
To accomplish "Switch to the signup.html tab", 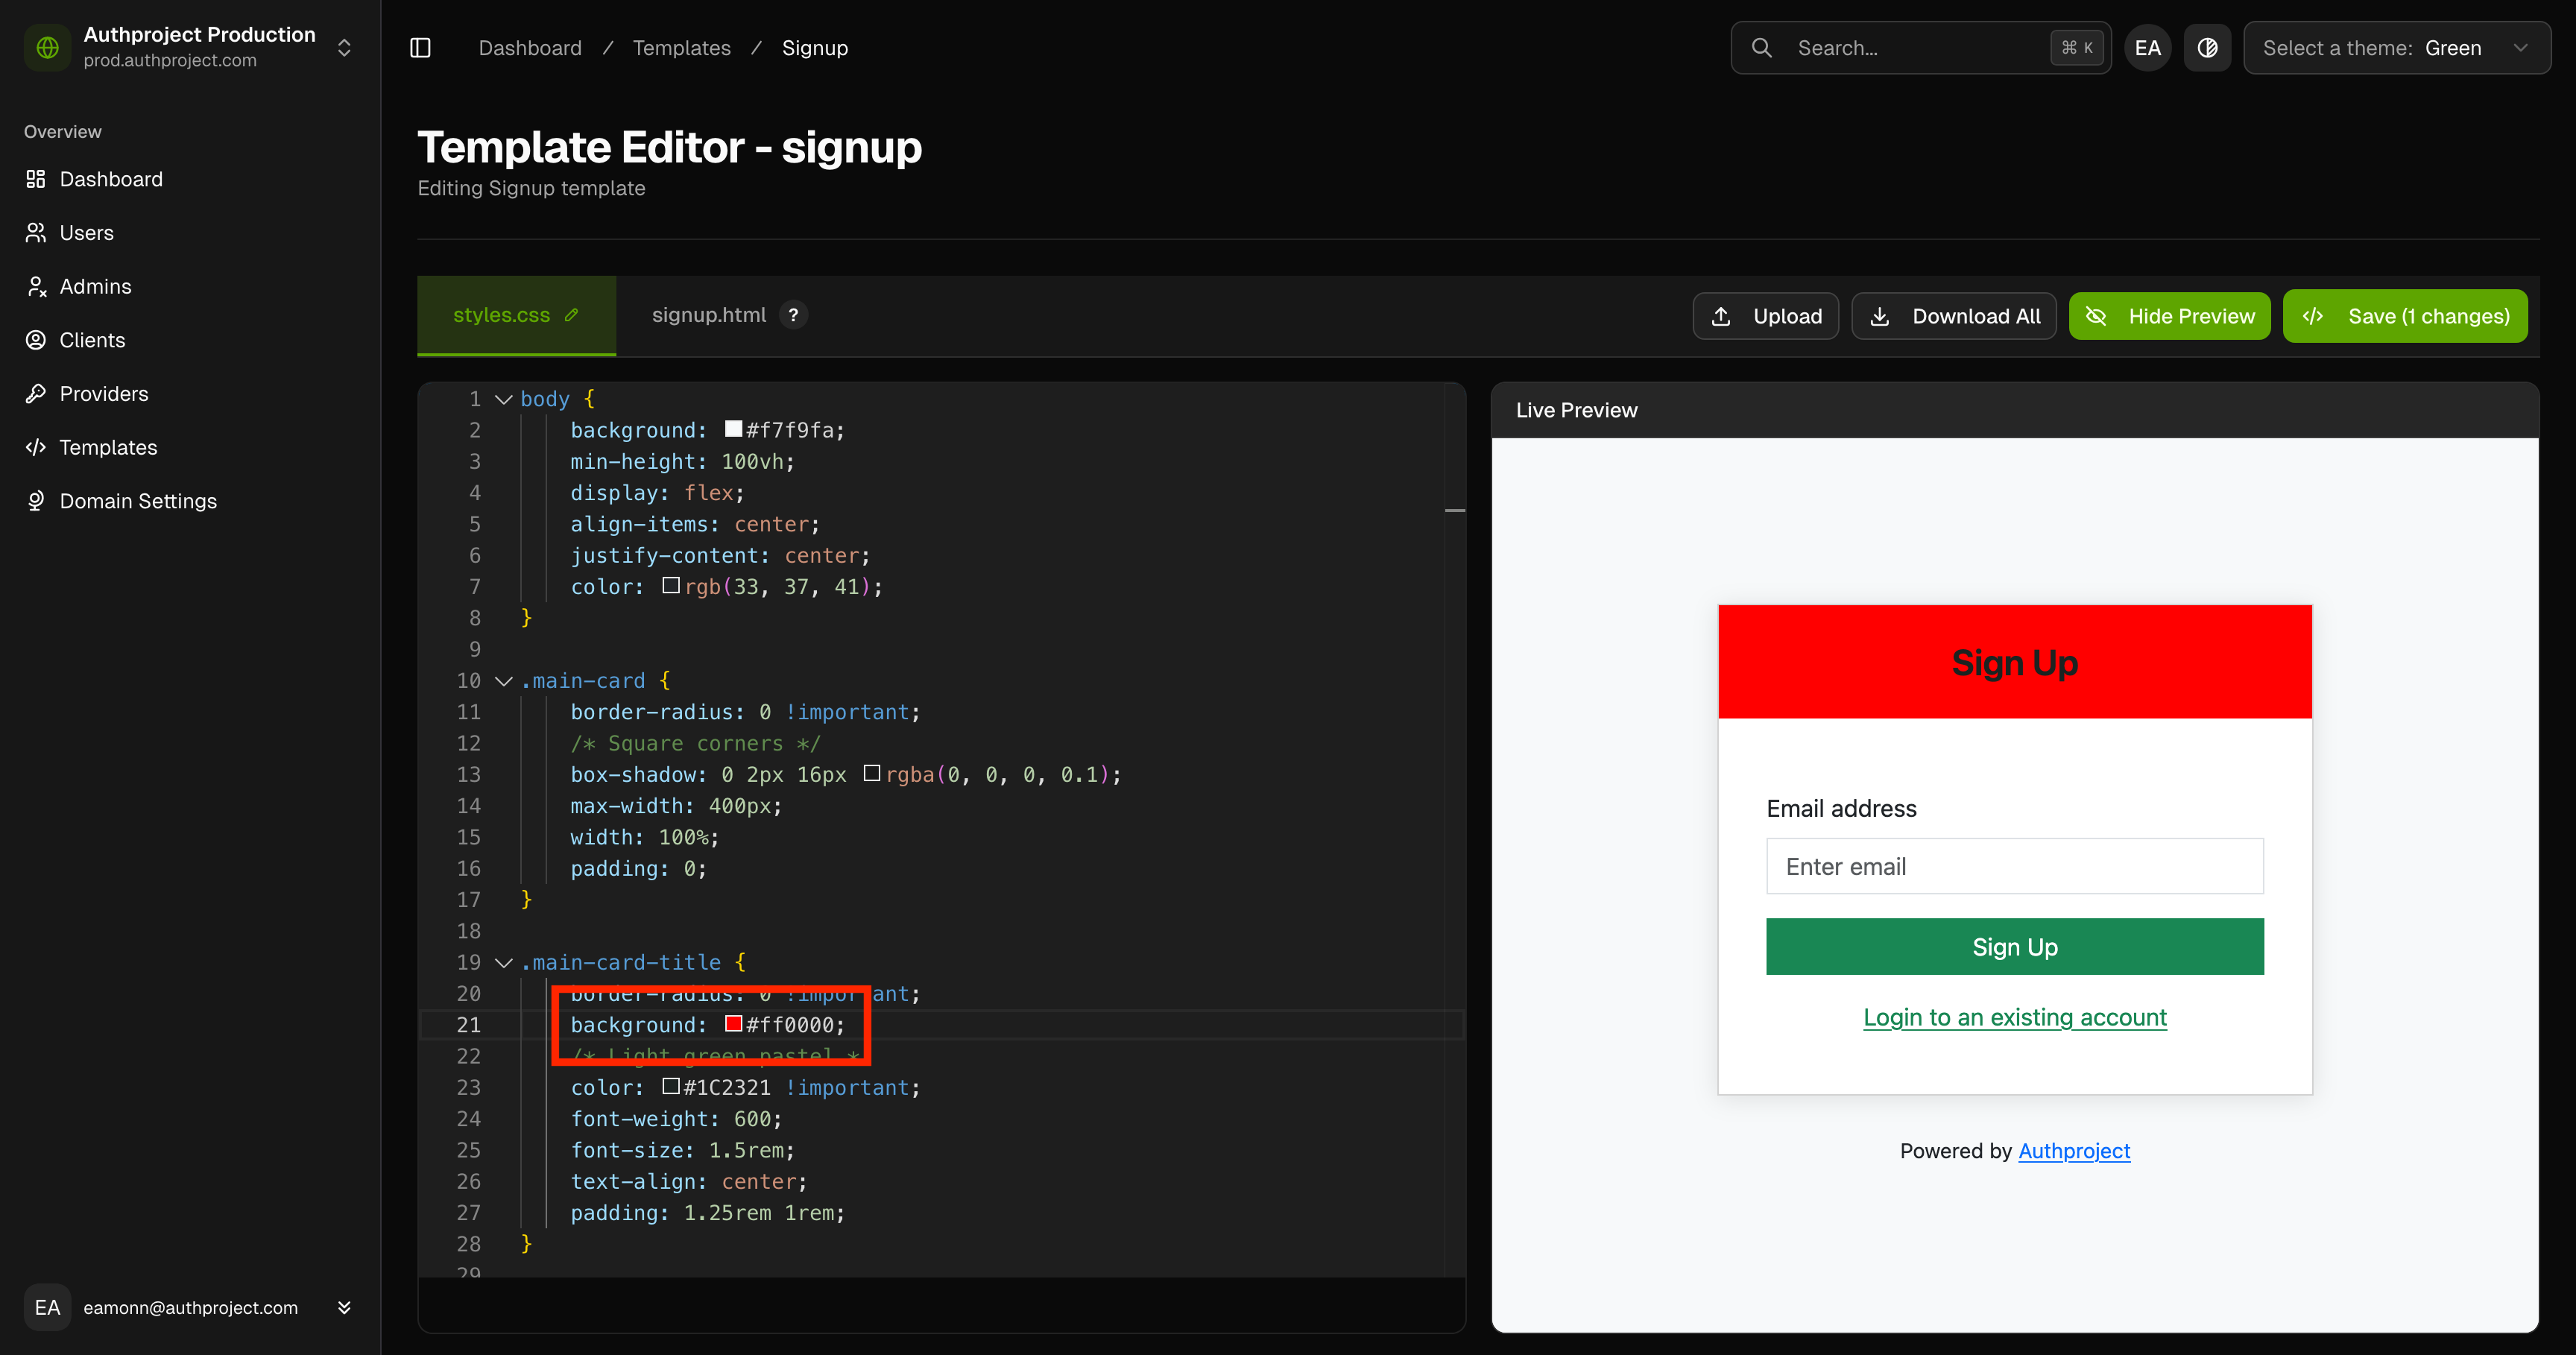I will (708, 315).
